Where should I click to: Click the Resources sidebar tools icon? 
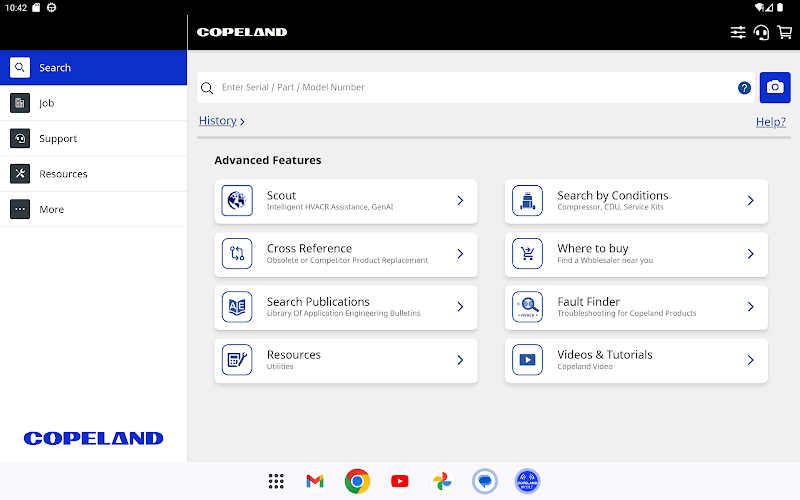(x=20, y=173)
